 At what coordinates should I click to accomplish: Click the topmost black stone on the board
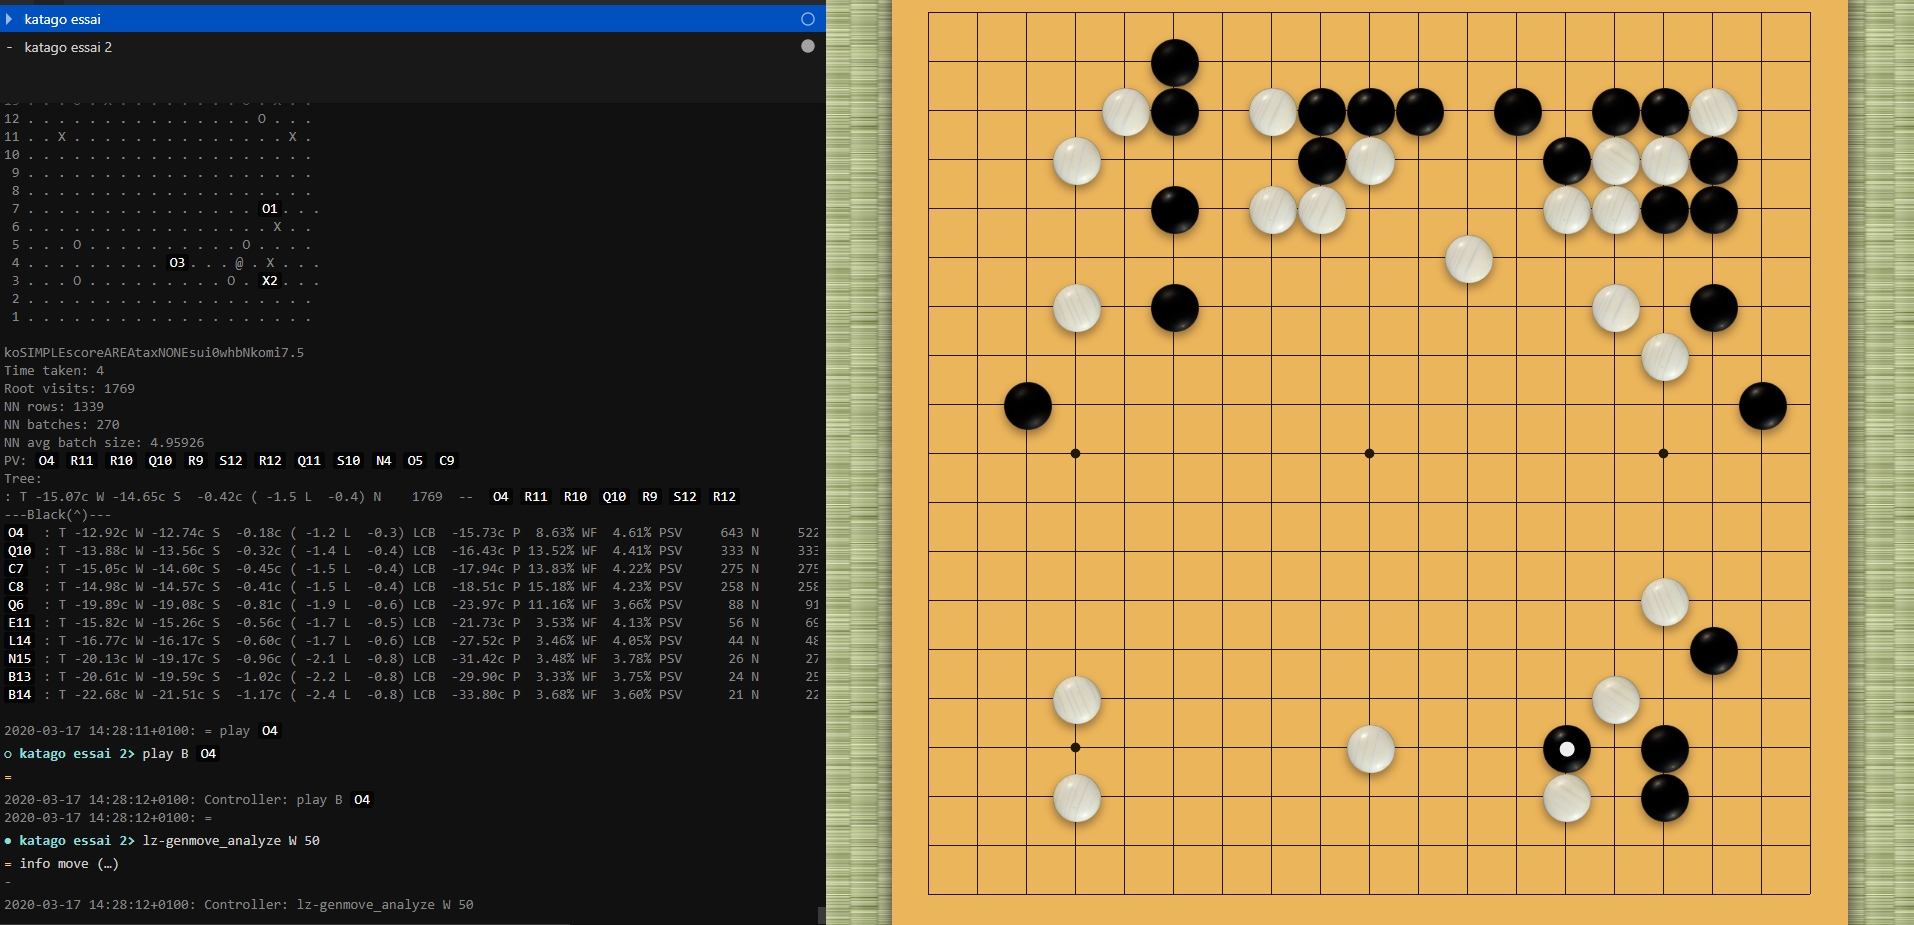coord(1174,63)
